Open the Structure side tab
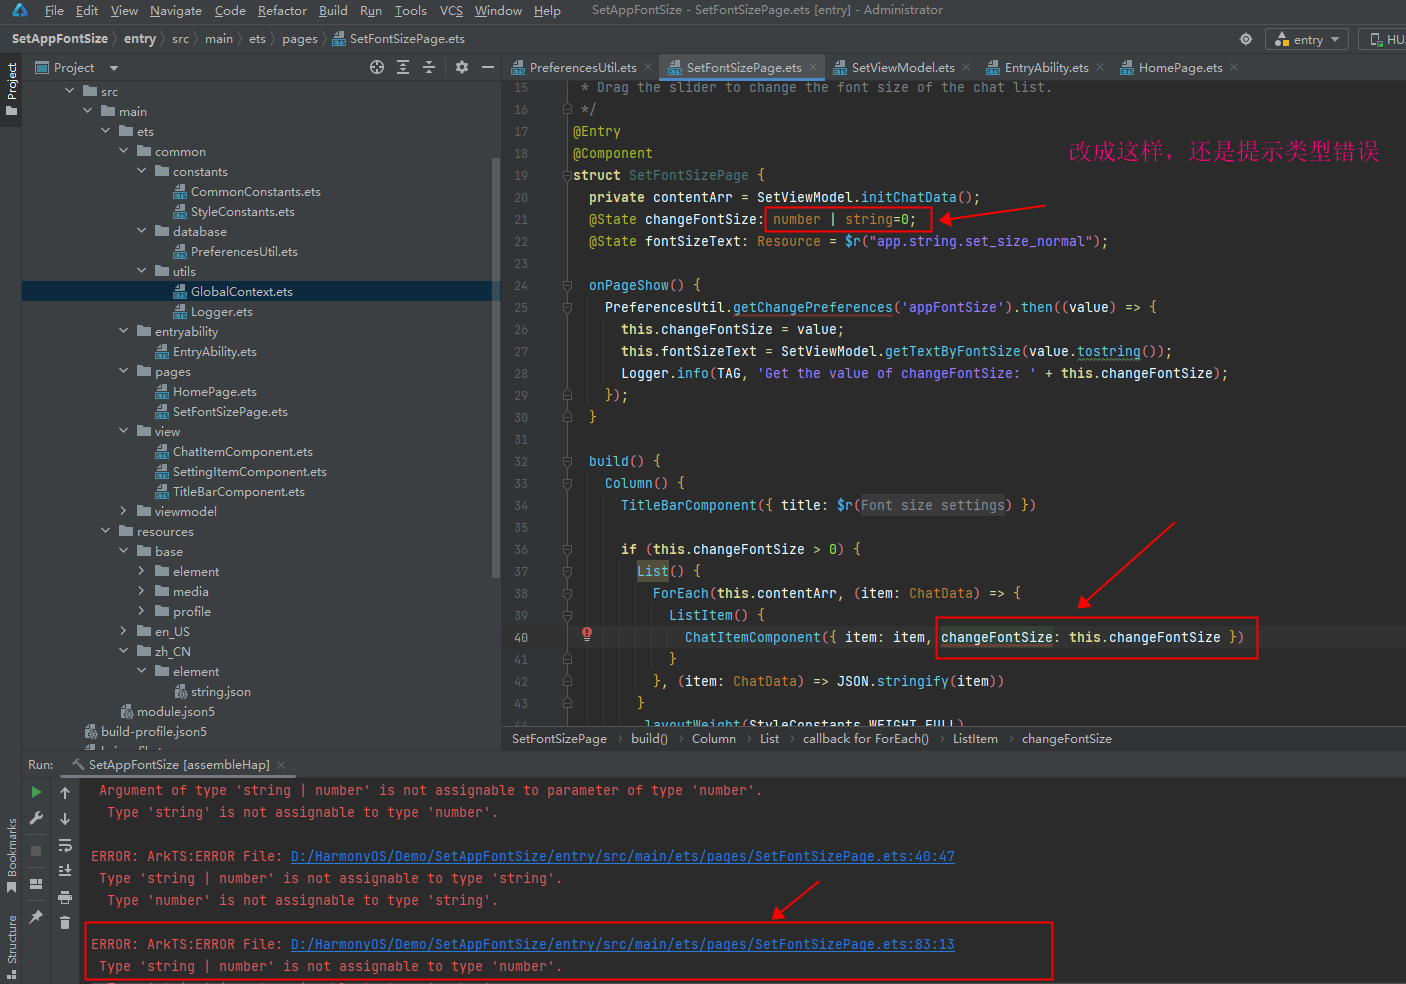This screenshot has width=1406, height=984. tap(11, 946)
